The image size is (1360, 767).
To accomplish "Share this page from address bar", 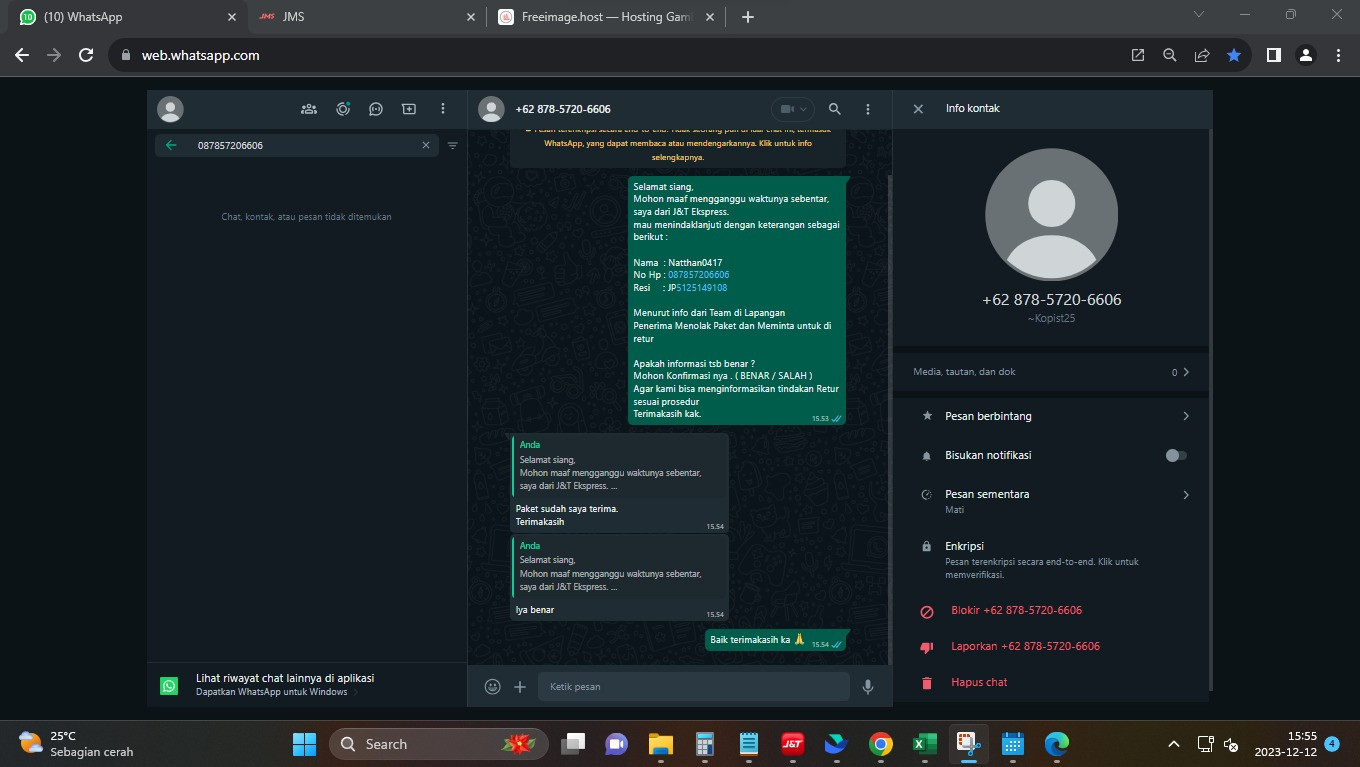I will coord(1202,56).
